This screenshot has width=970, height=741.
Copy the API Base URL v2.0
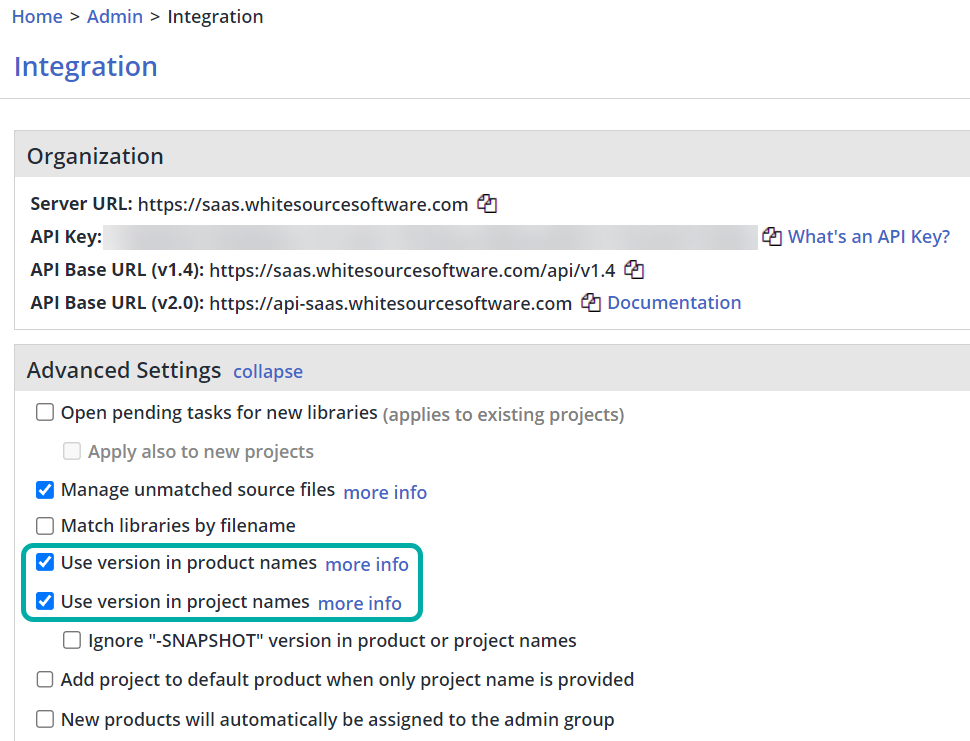tap(591, 303)
